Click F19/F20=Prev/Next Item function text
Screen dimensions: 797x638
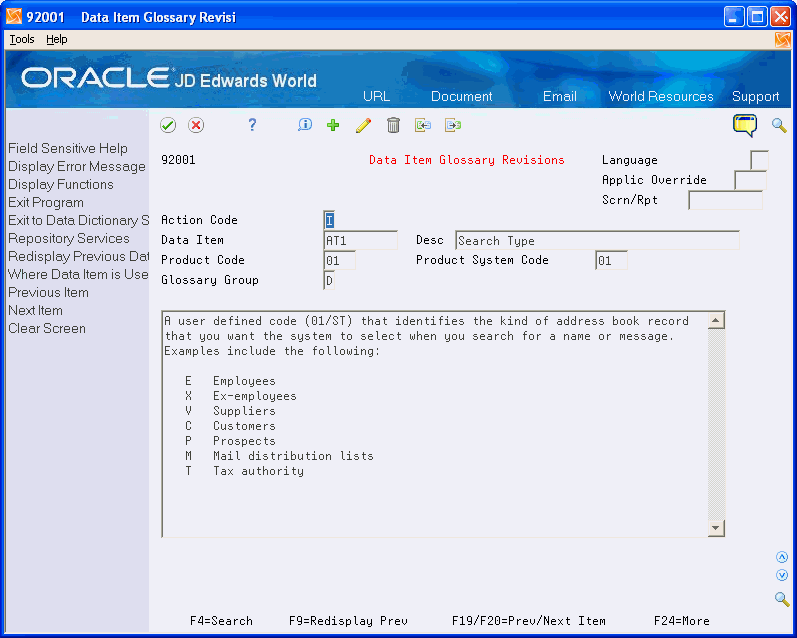tap(529, 621)
